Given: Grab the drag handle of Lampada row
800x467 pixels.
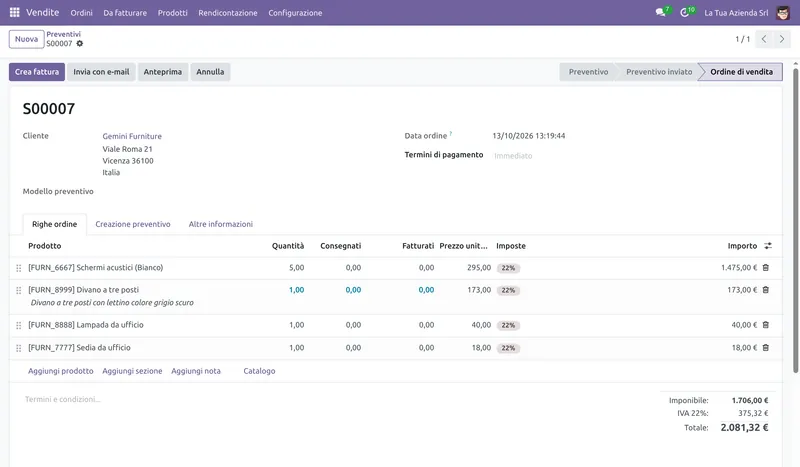Looking at the screenshot, I should point(19,325).
